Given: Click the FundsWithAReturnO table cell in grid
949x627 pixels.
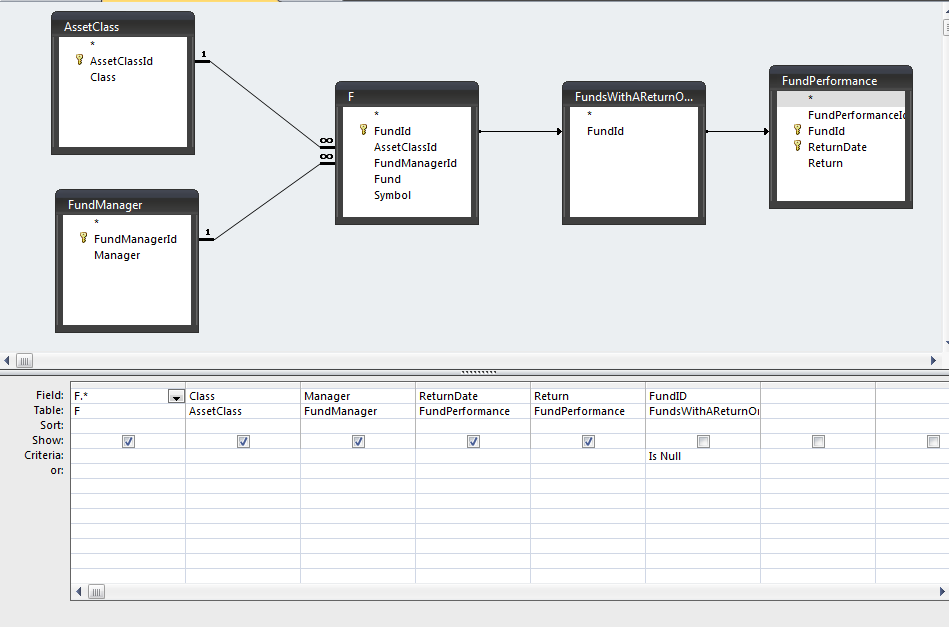Looking at the screenshot, I should pos(703,411).
